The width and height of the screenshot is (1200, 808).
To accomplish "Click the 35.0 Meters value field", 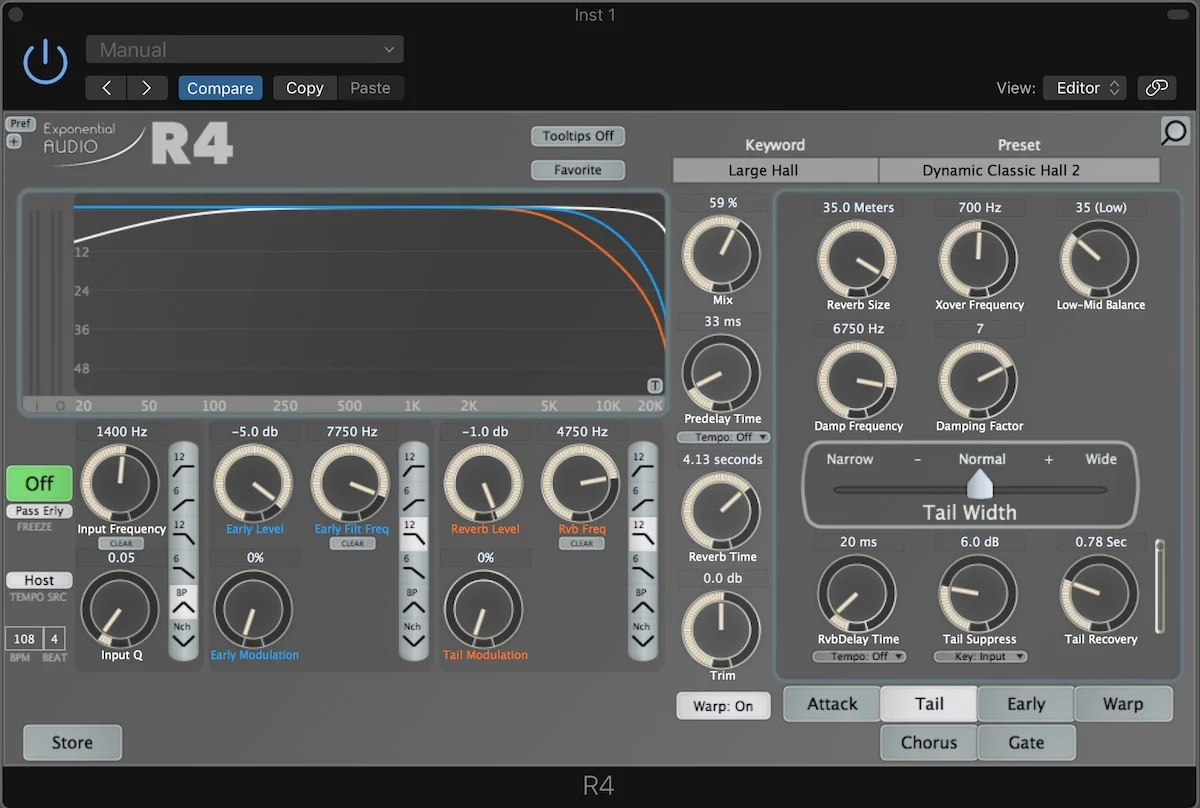I will (x=858, y=208).
